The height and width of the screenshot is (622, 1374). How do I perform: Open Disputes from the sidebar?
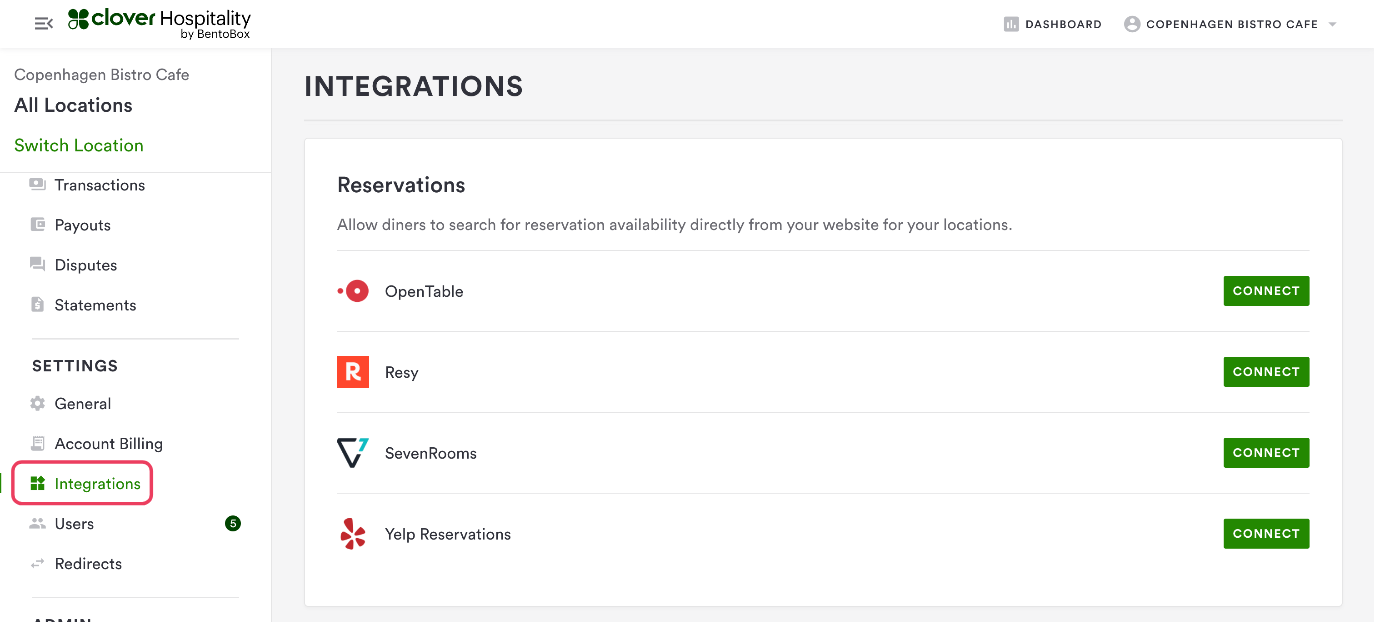tap(85, 265)
